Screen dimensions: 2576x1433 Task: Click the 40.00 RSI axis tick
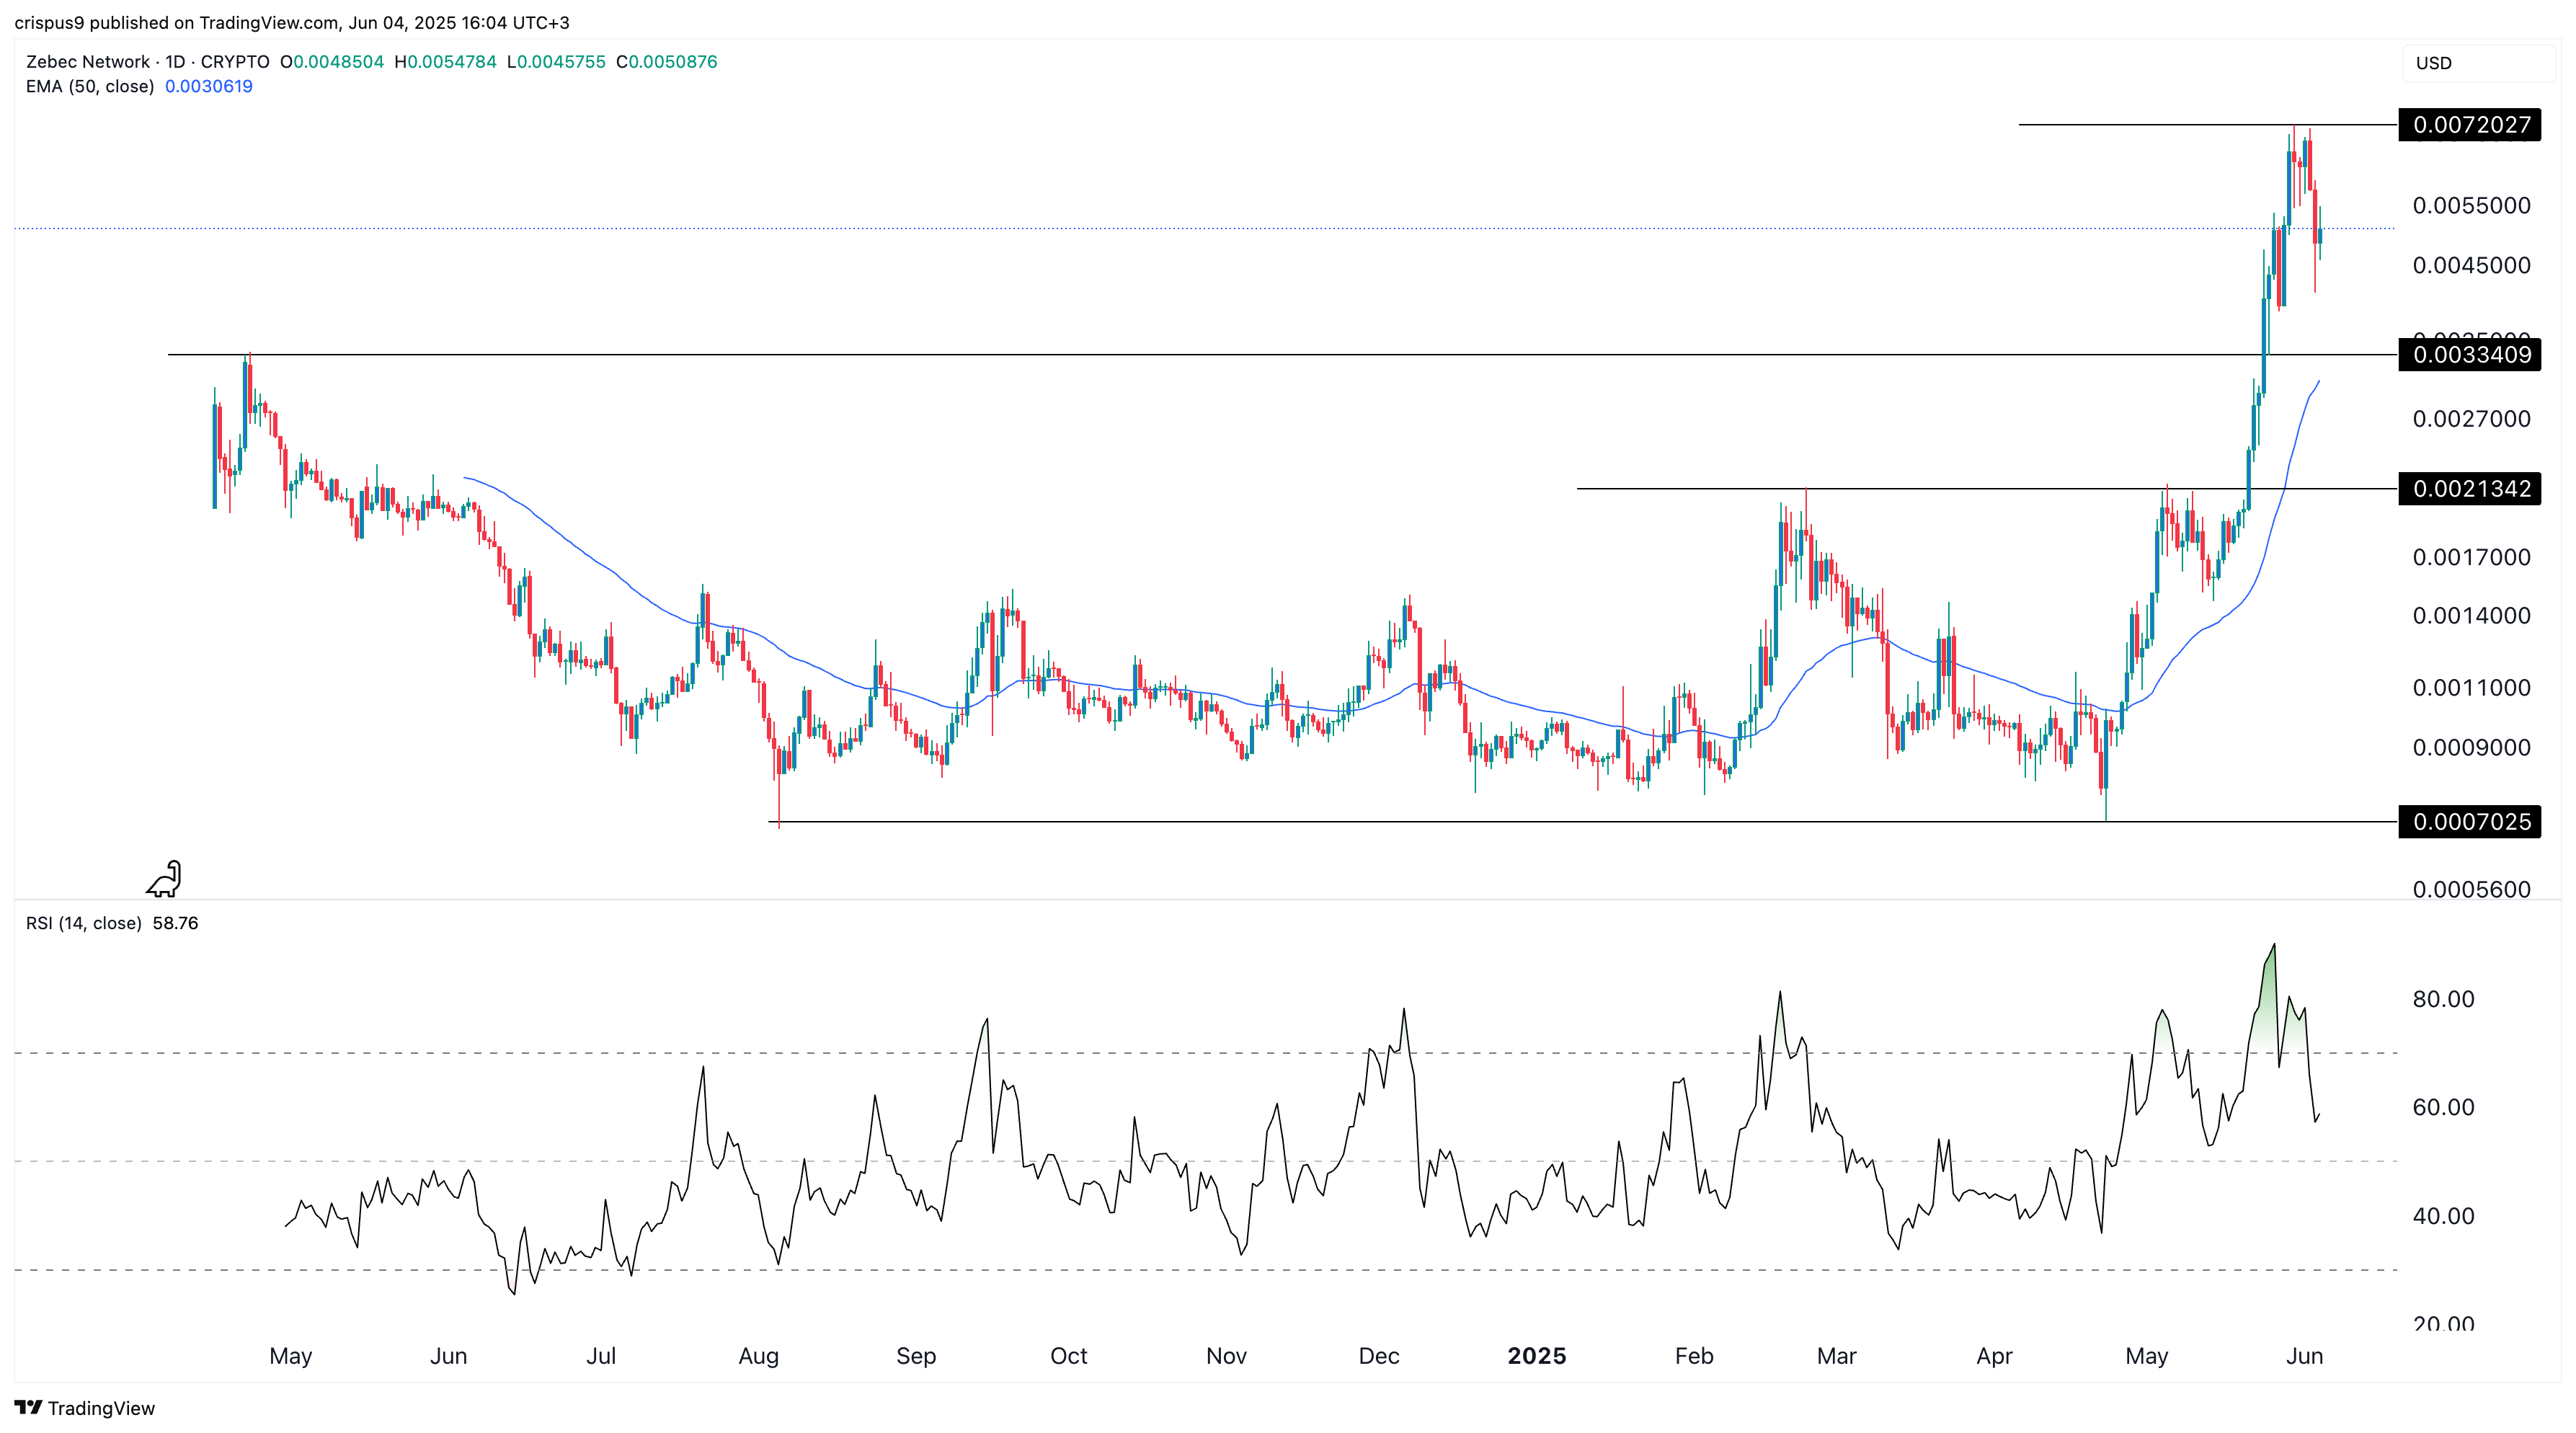pos(2444,1217)
